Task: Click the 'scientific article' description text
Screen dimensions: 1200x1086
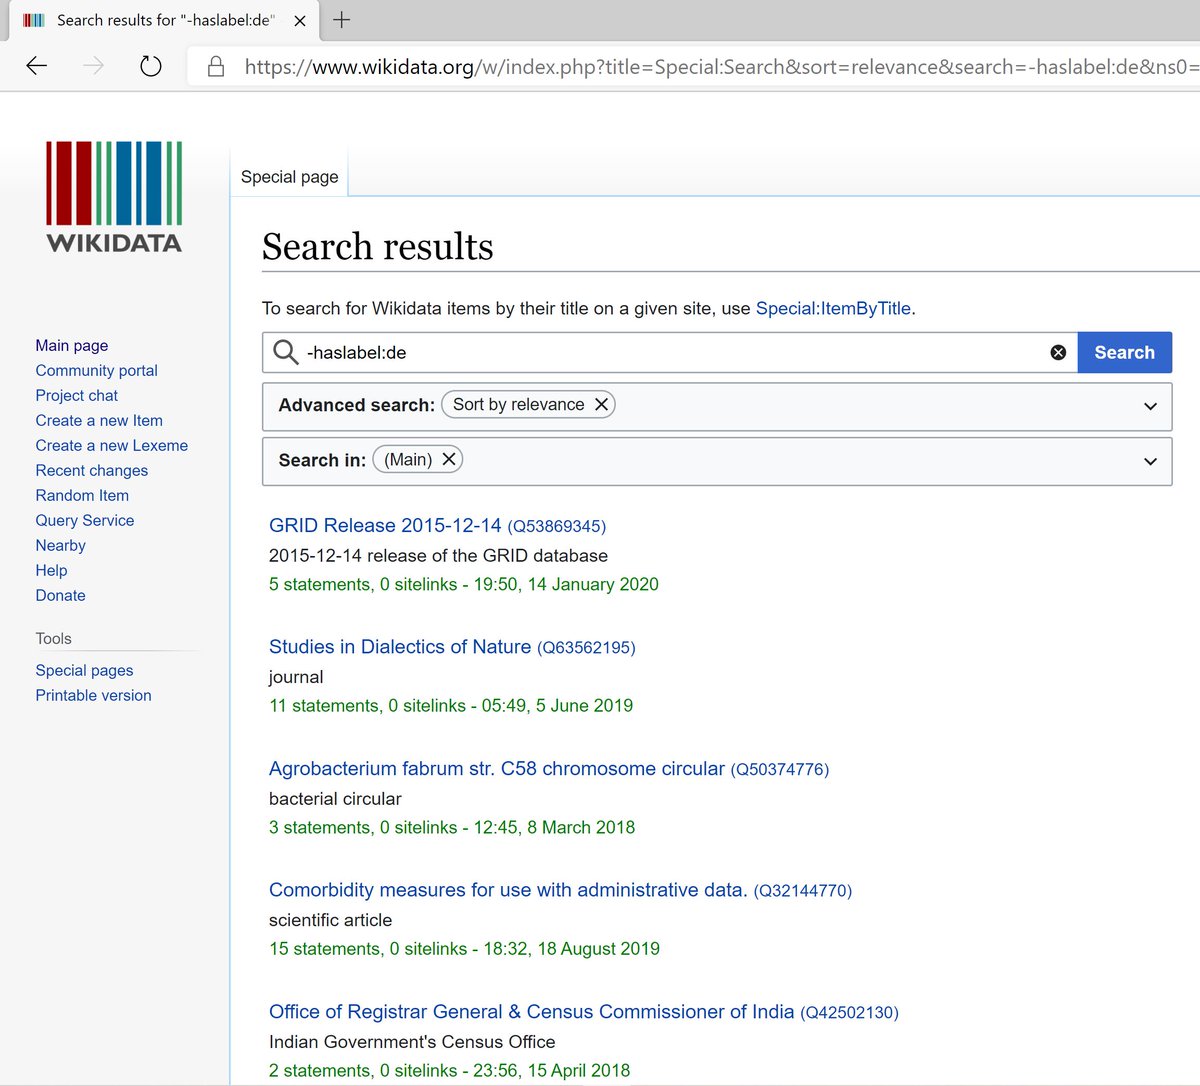Action: (330, 919)
